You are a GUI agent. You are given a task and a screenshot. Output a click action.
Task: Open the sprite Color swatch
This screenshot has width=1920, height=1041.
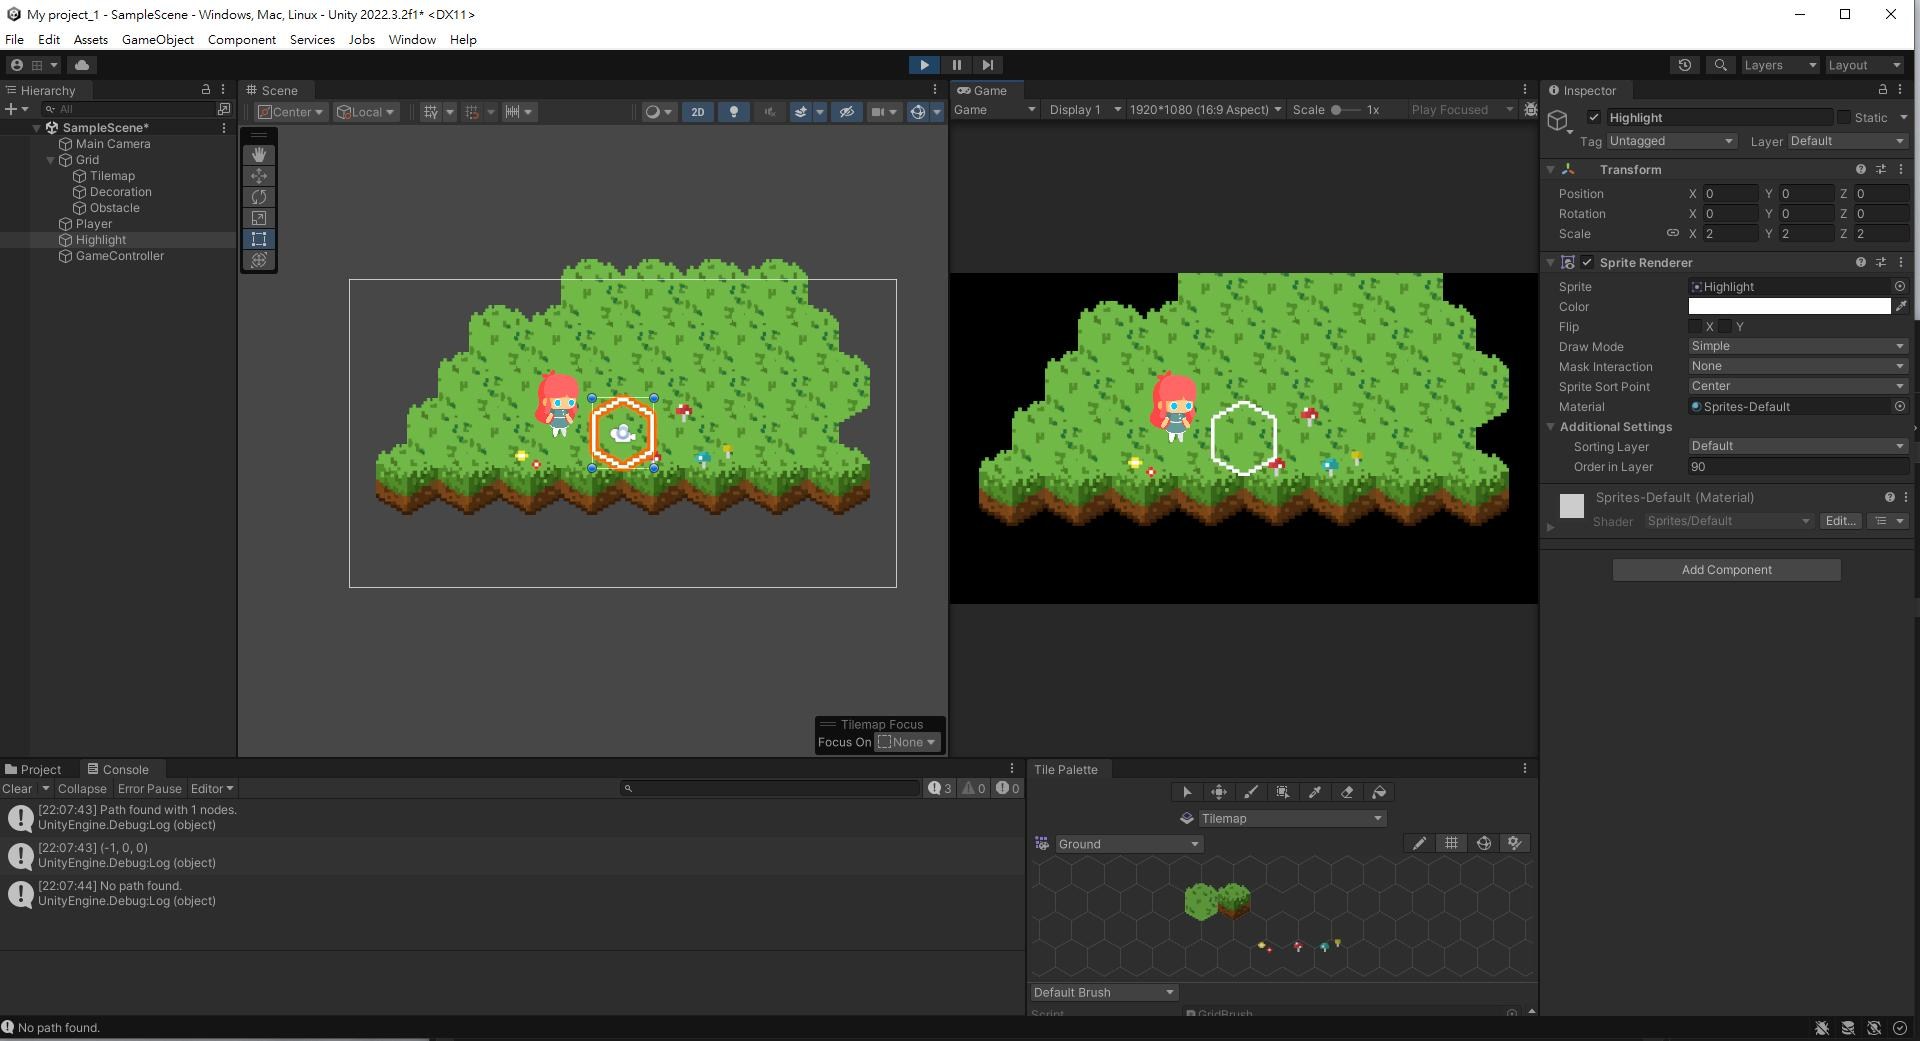(x=1789, y=306)
